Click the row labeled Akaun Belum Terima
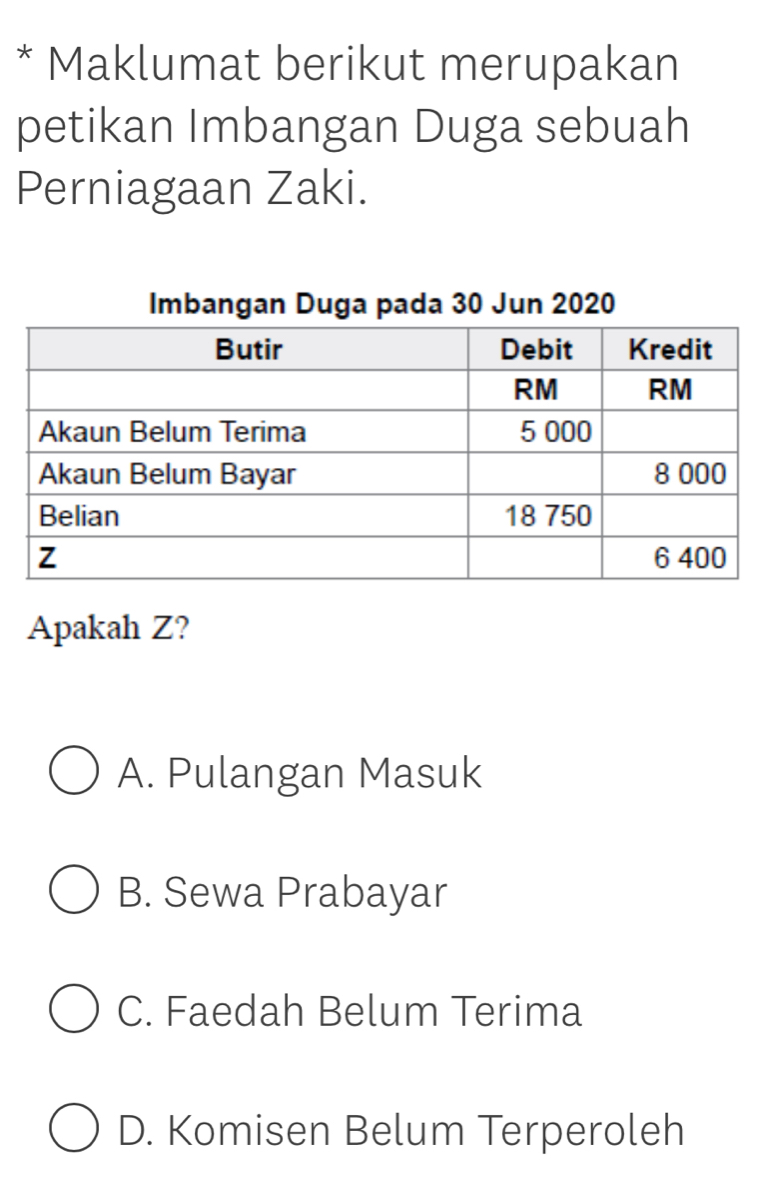The width and height of the screenshot is (768, 1201). pyautogui.click(x=172, y=432)
